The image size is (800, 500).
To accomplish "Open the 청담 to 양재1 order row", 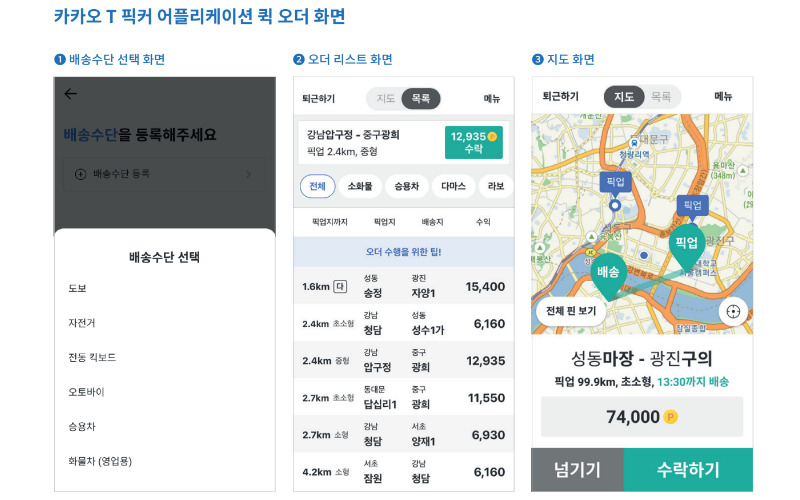I will tap(404, 435).
